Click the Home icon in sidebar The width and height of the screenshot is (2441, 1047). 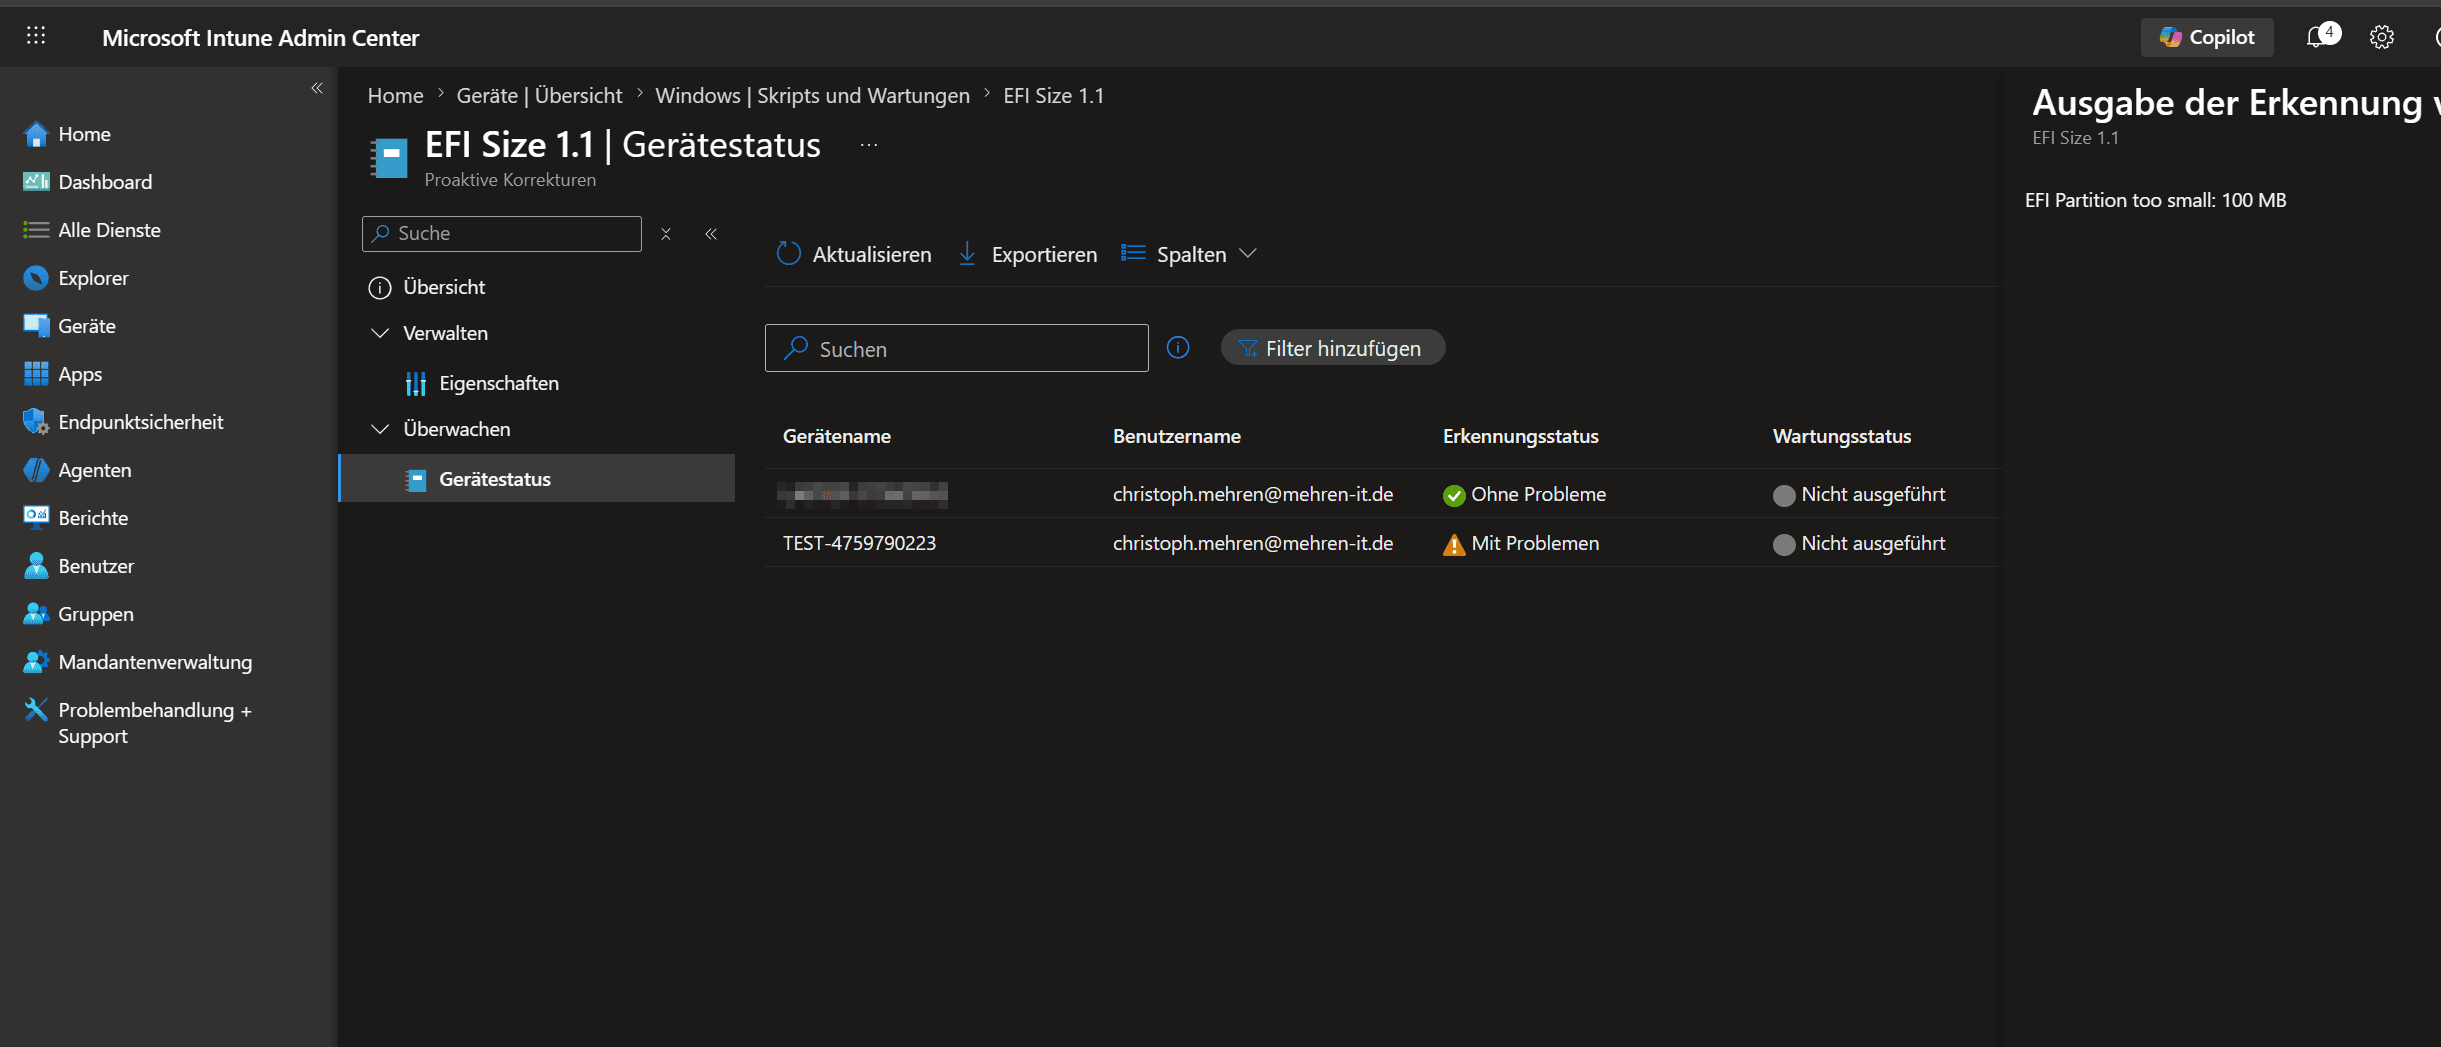click(x=36, y=134)
